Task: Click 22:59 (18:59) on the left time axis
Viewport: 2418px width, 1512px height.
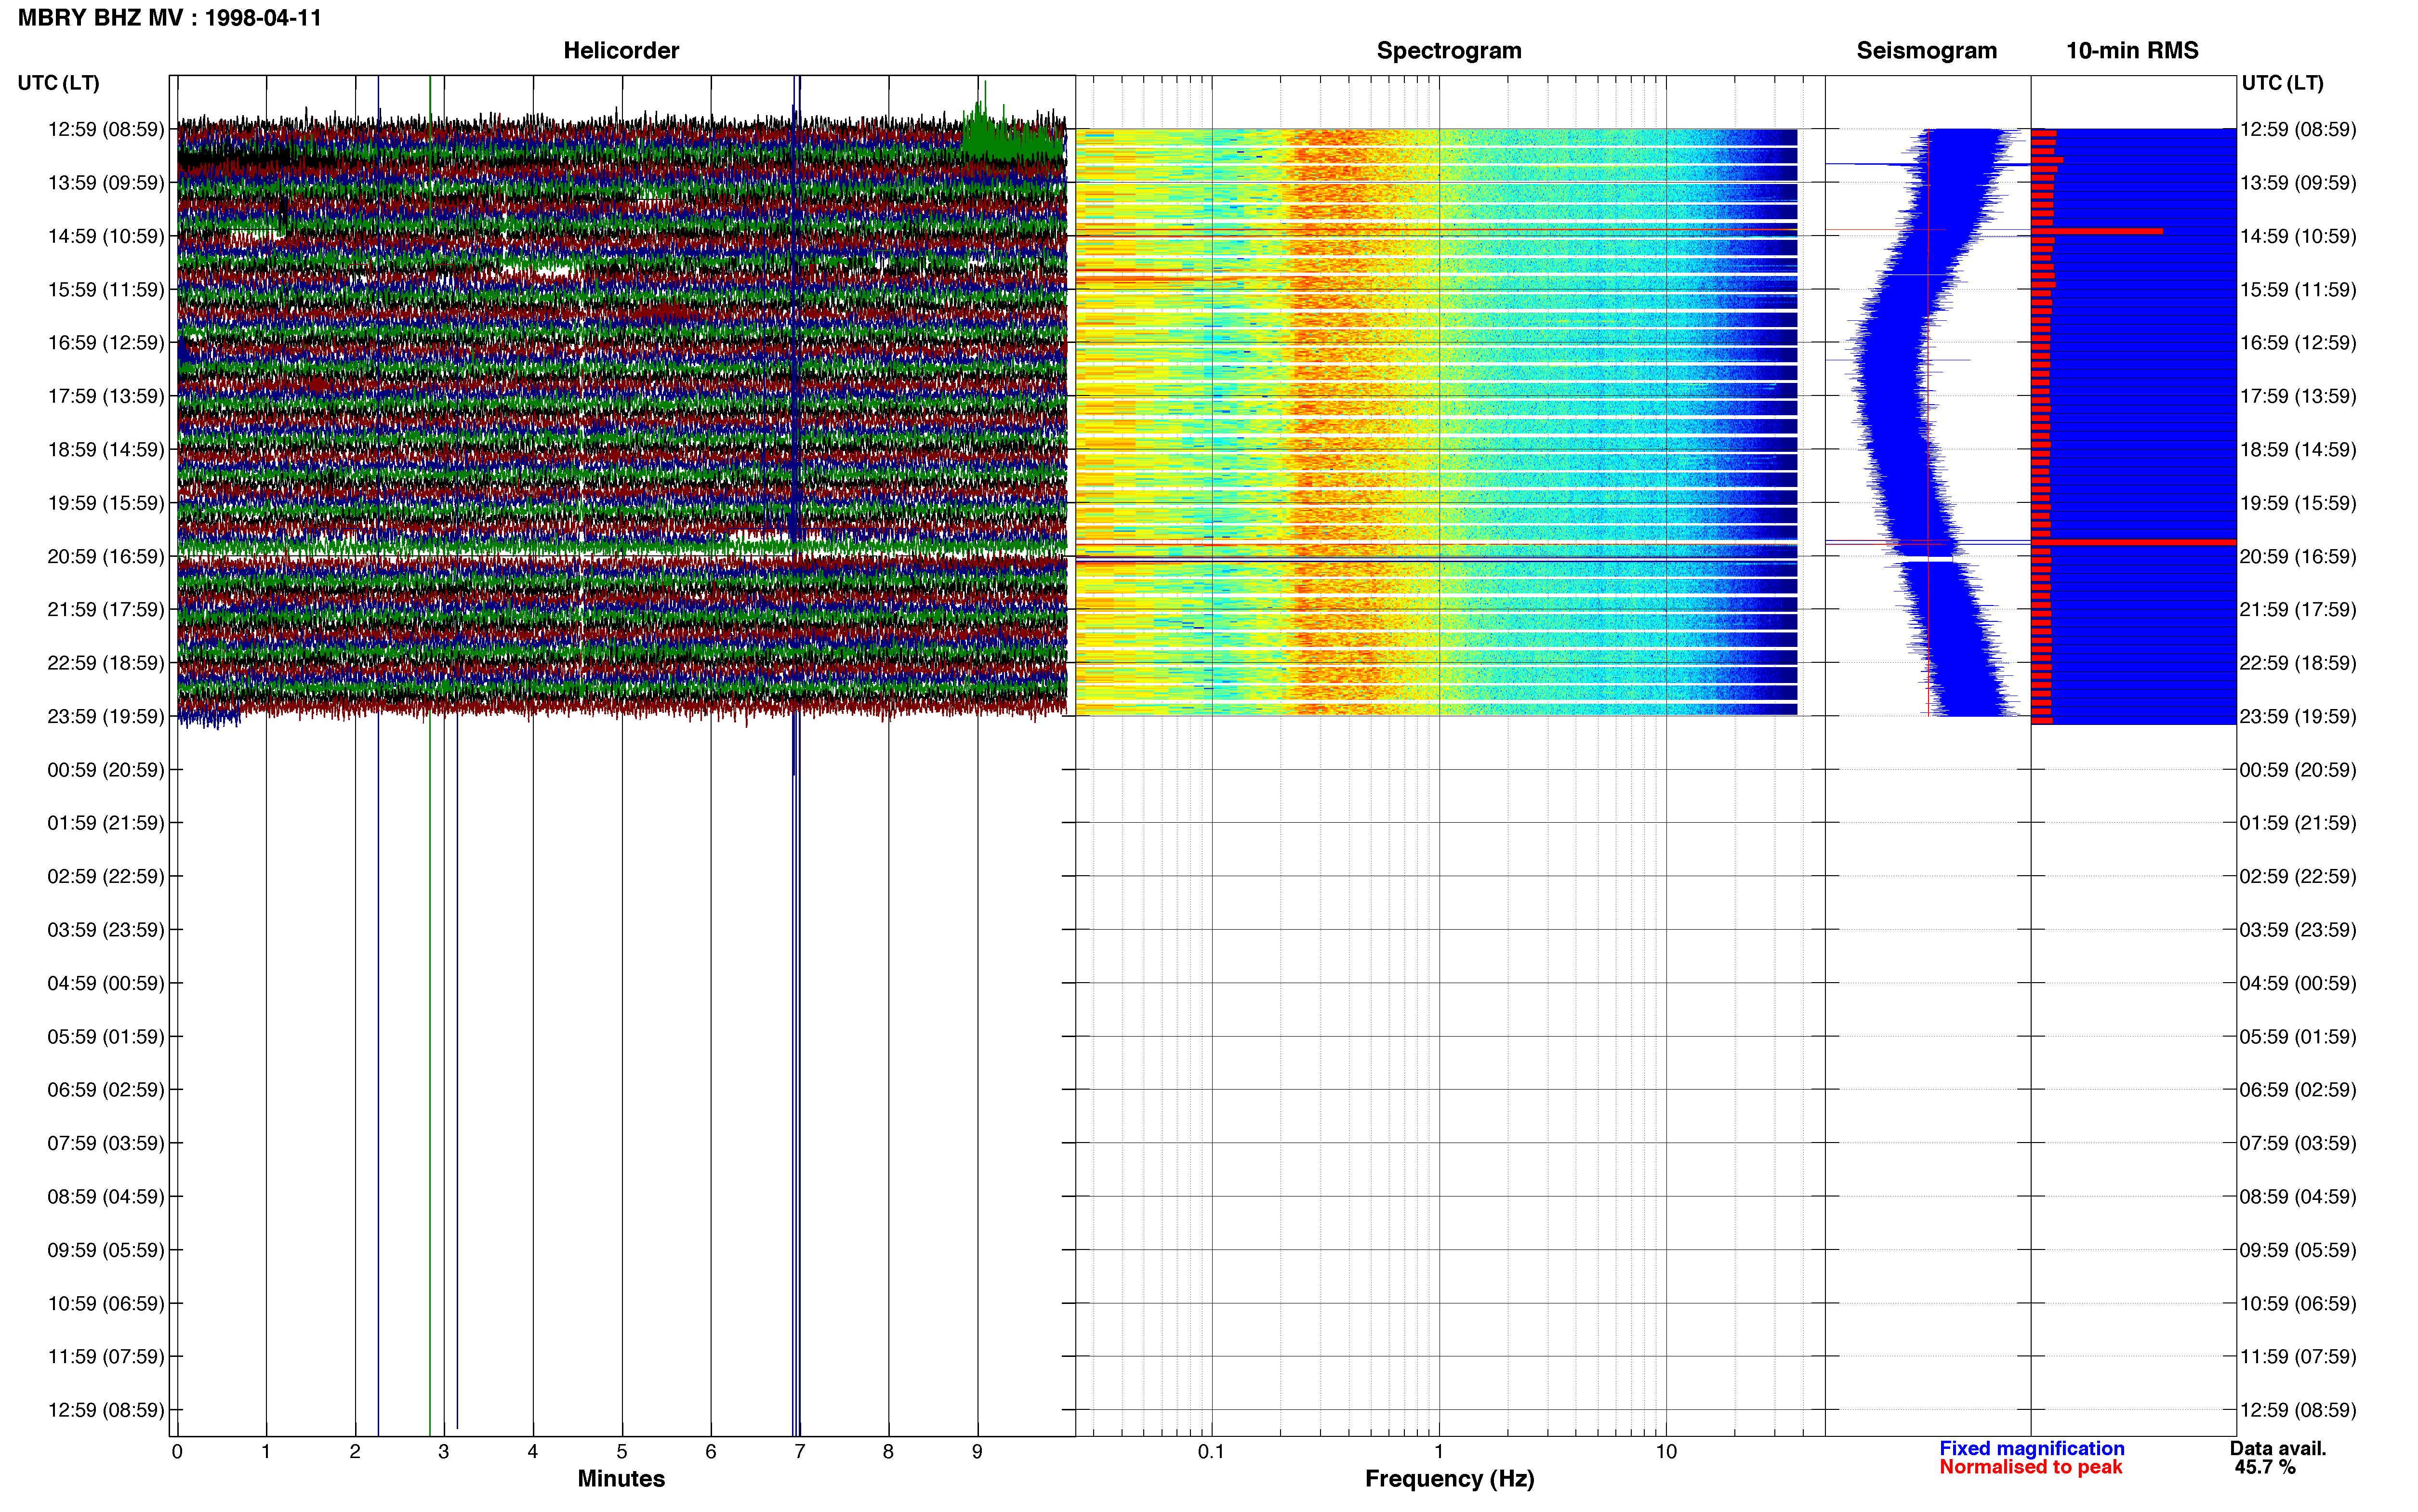Action: 106,663
